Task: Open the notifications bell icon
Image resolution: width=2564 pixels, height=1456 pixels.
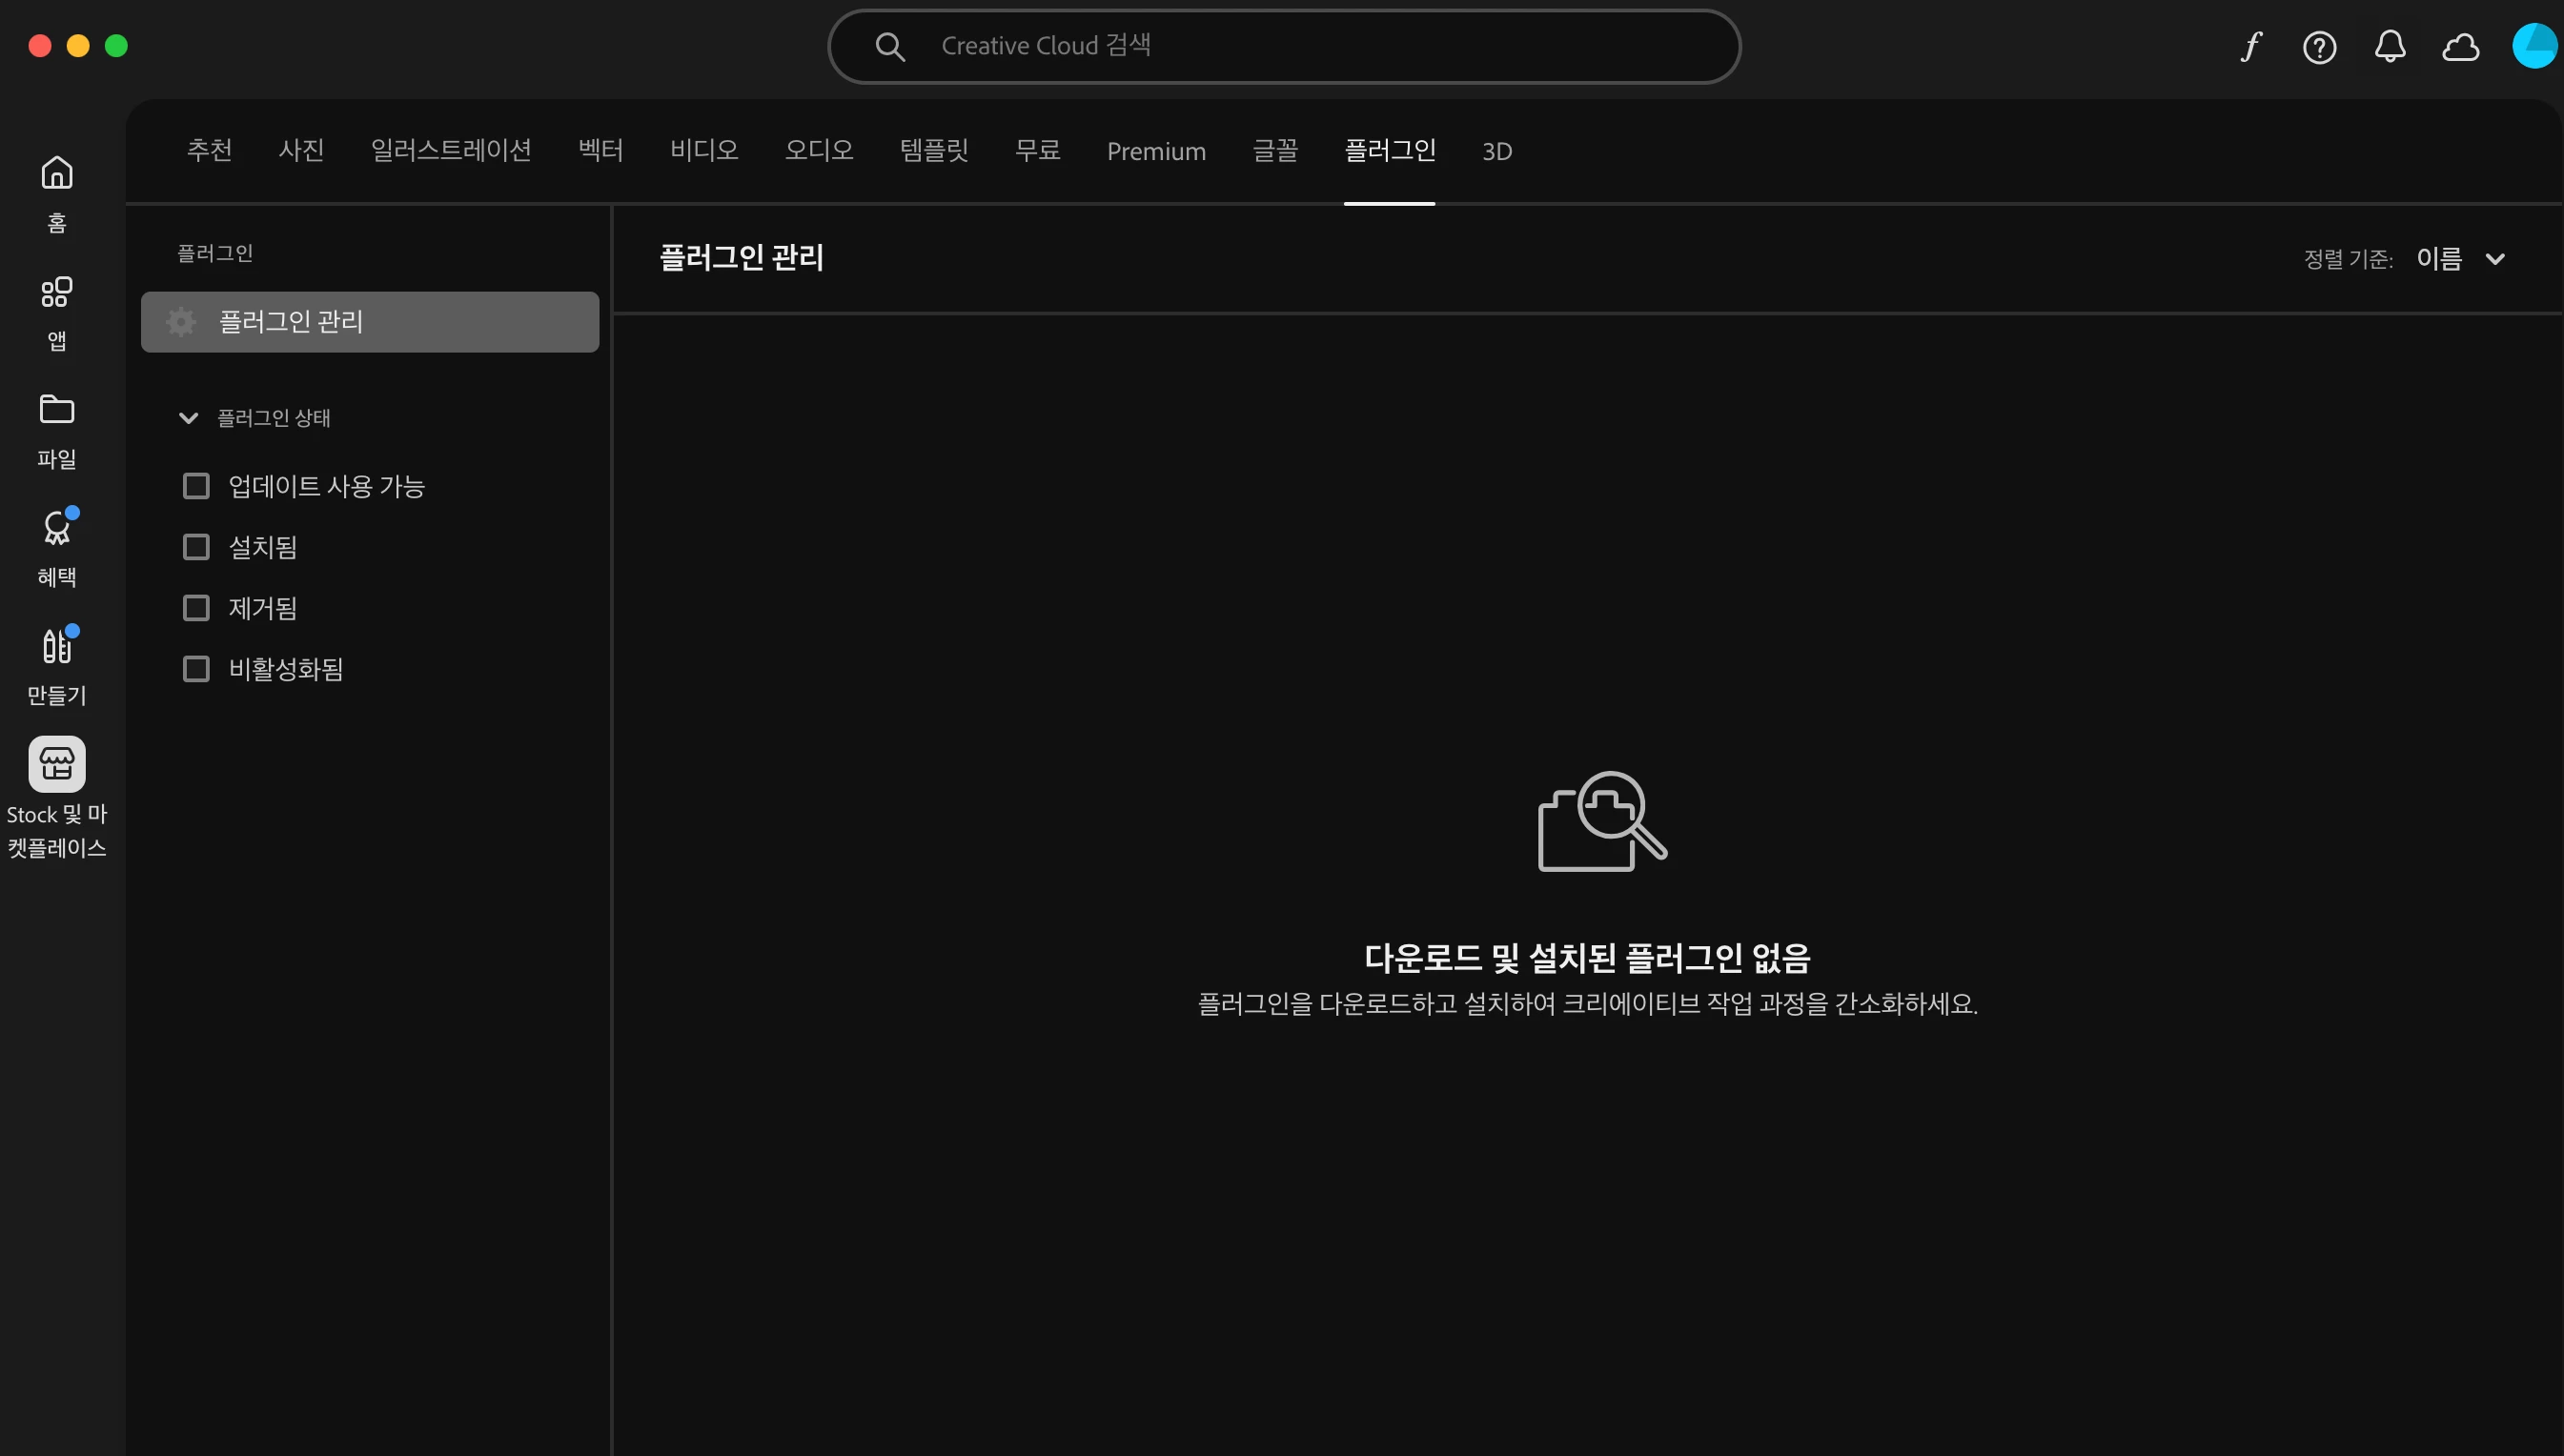Action: coord(2390,46)
